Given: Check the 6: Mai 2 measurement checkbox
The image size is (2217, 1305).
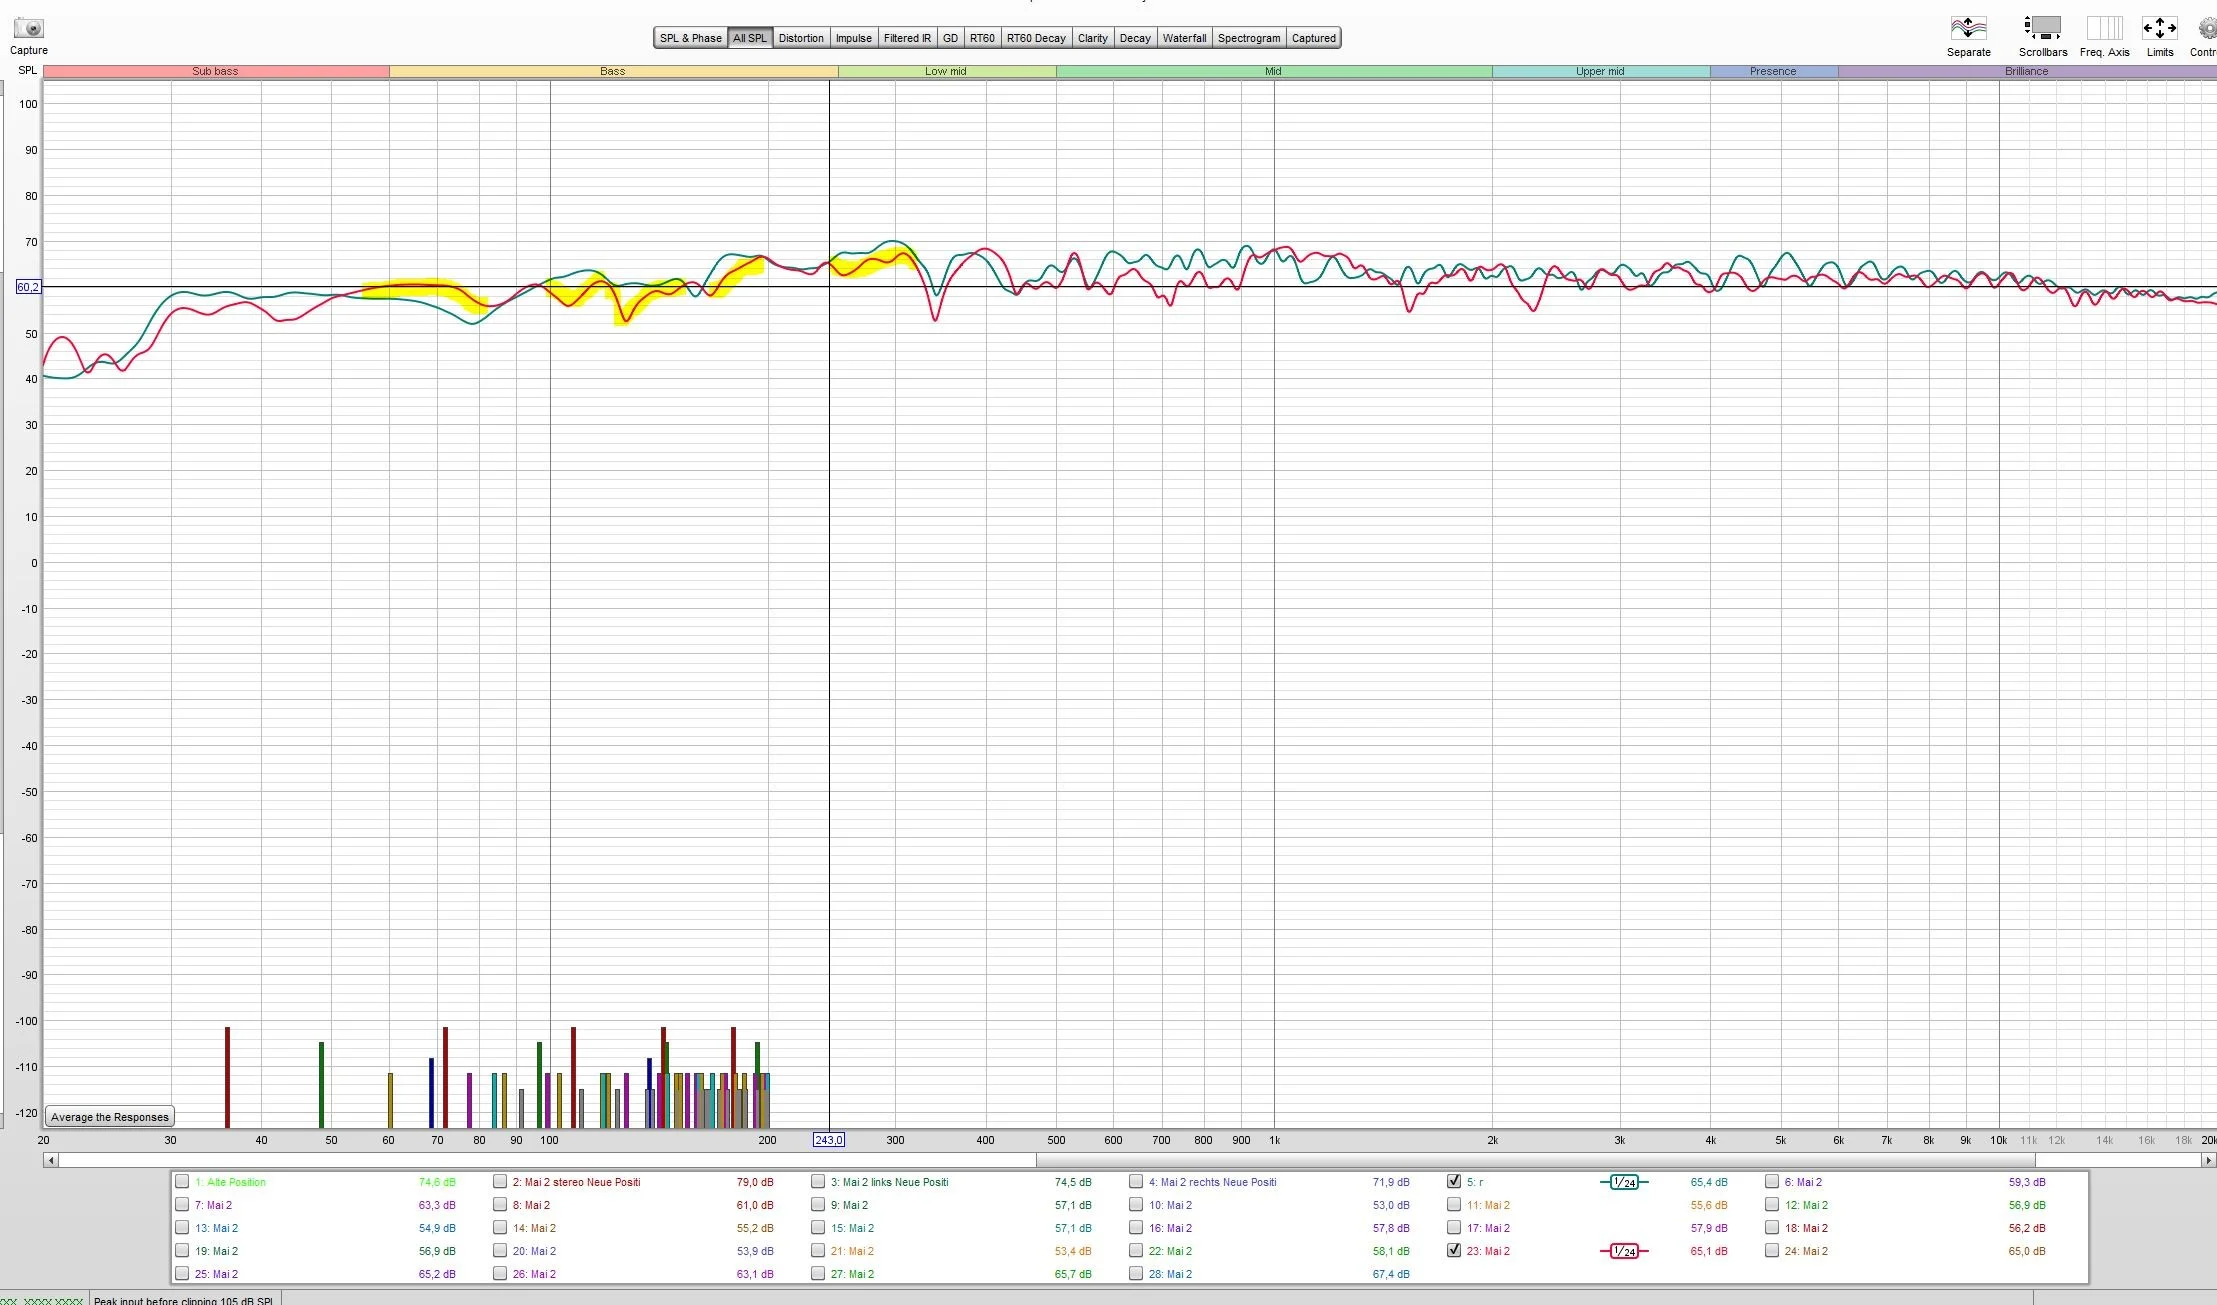Looking at the screenshot, I should [x=1772, y=1181].
